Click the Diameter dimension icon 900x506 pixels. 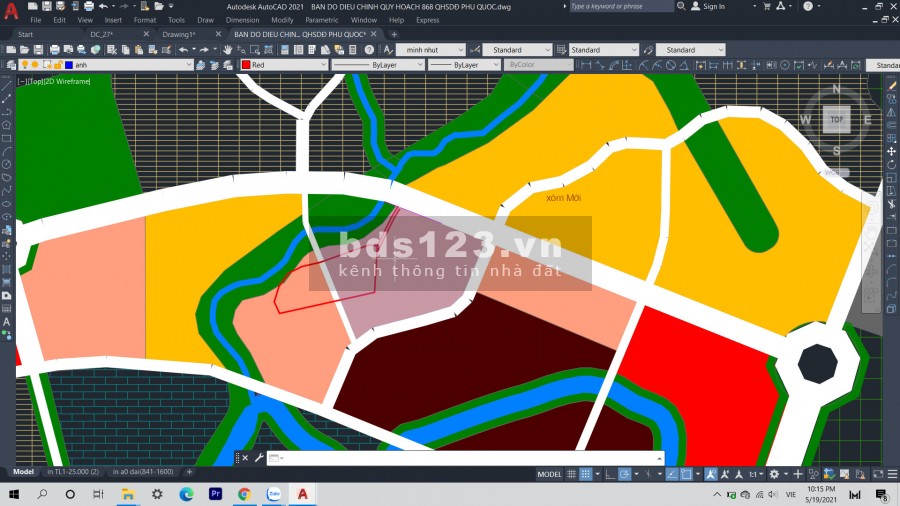pyautogui.click(x=671, y=65)
